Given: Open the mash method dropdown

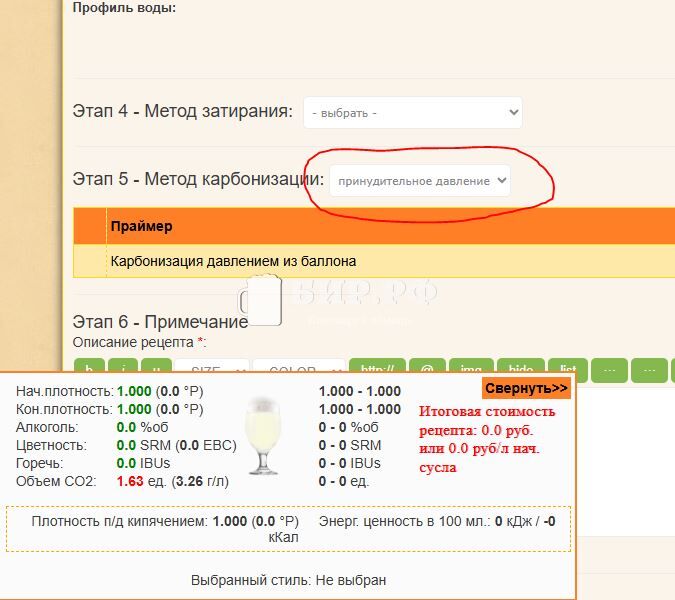Looking at the screenshot, I should (x=412, y=113).
